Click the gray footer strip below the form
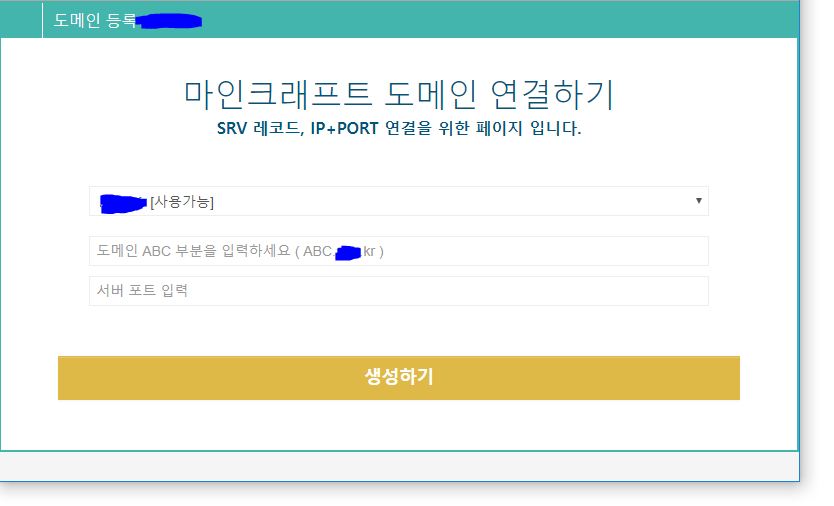Screen dimensions: 834x506 point(398,465)
